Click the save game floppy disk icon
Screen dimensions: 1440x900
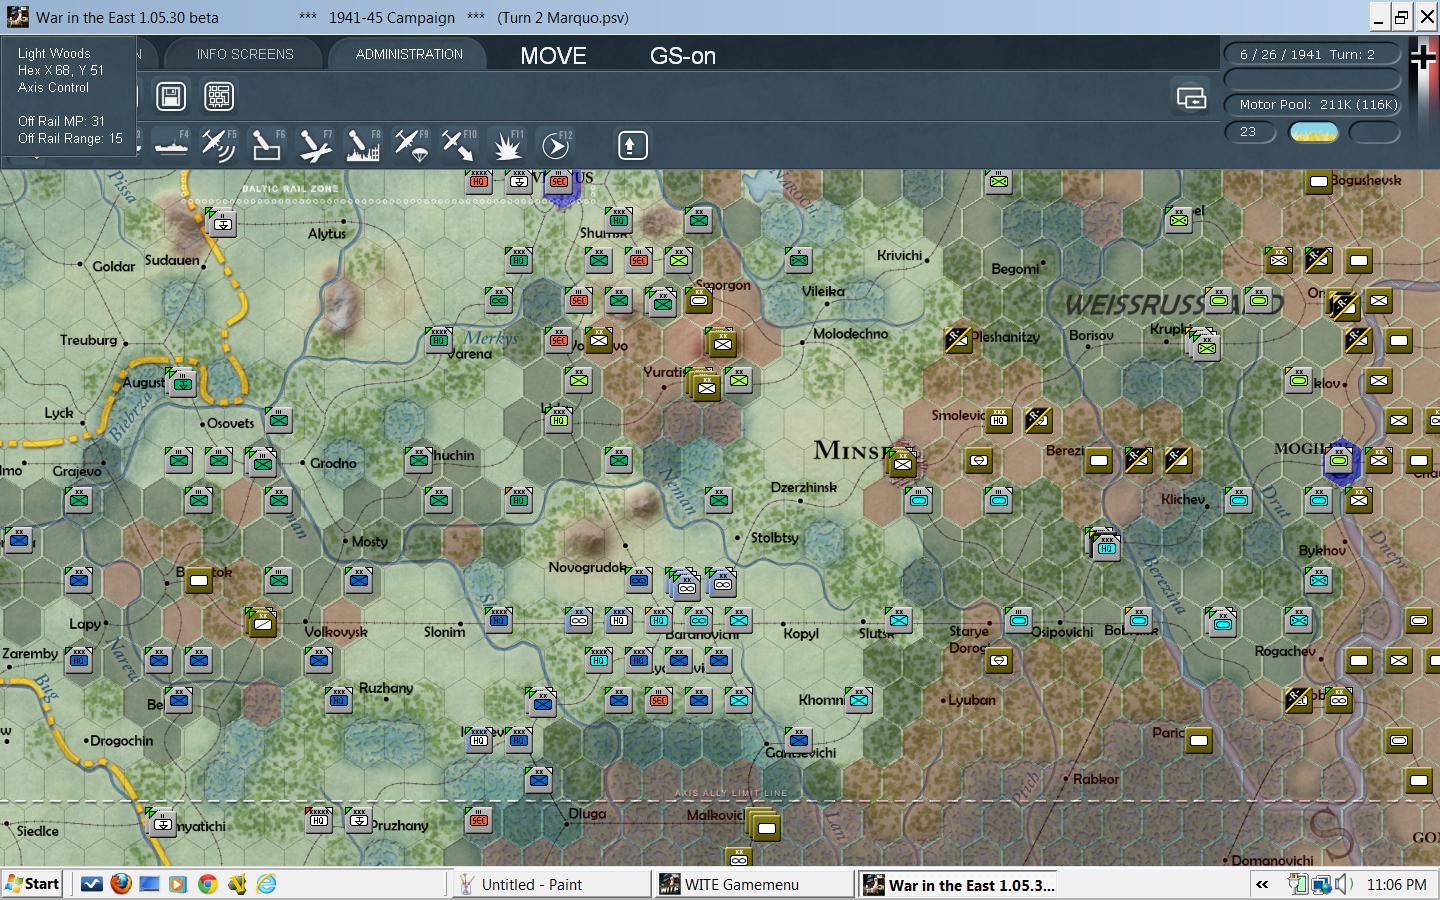pyautogui.click(x=171, y=96)
